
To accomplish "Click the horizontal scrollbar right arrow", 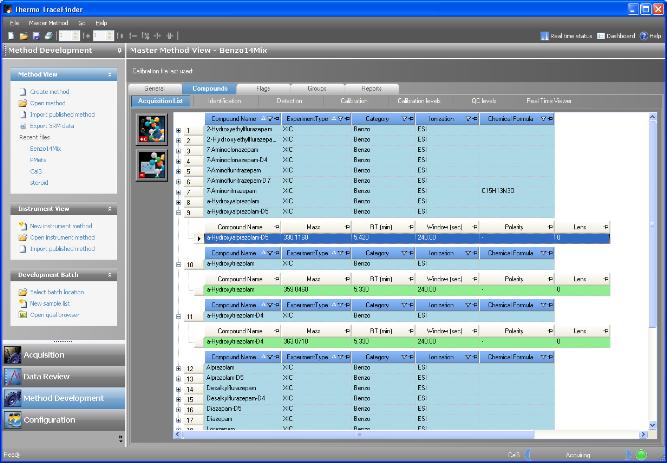I will (x=643, y=434).
